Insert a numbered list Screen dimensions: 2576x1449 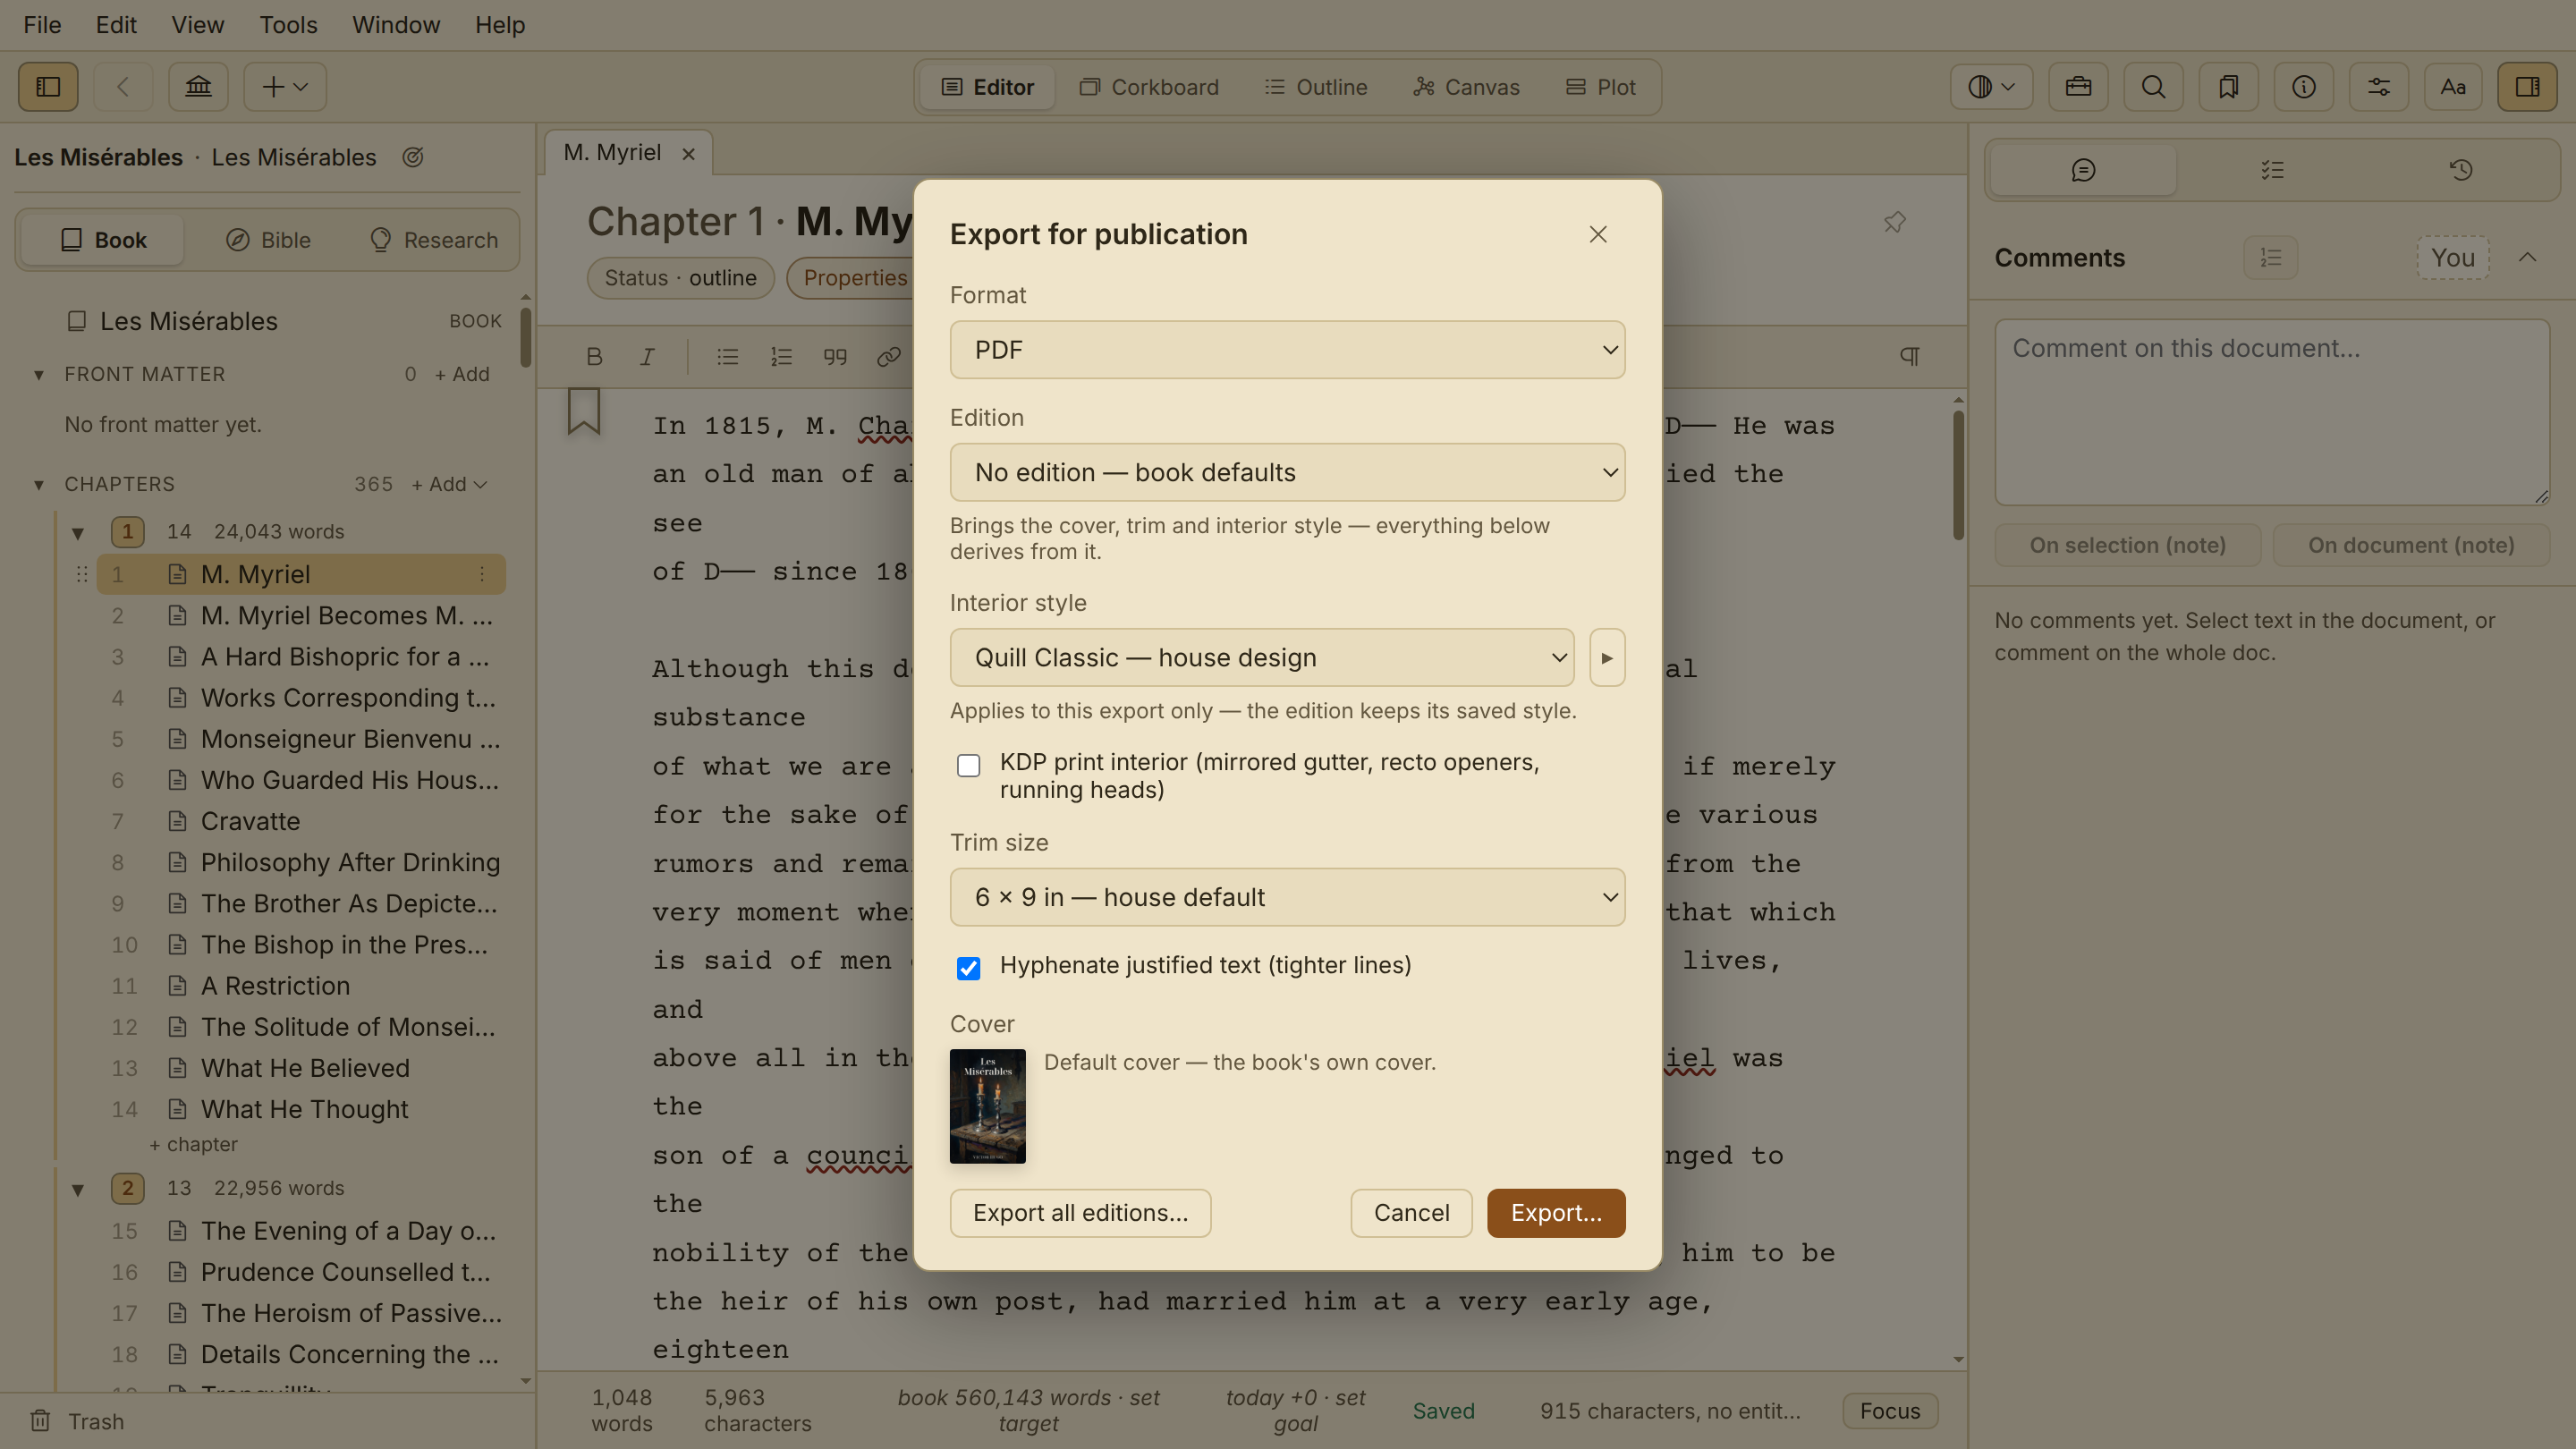[781, 356]
